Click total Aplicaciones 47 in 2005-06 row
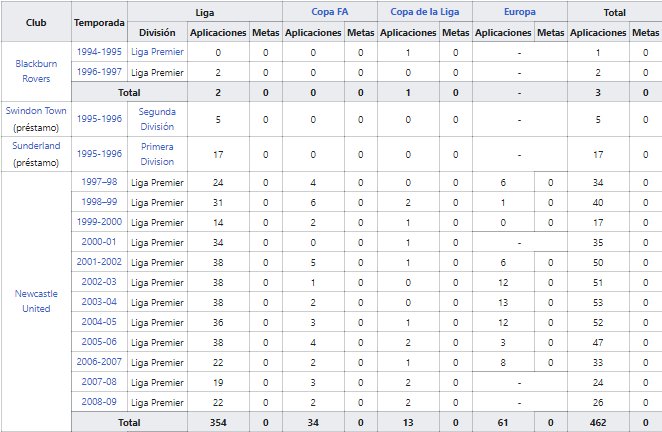 pos(598,342)
